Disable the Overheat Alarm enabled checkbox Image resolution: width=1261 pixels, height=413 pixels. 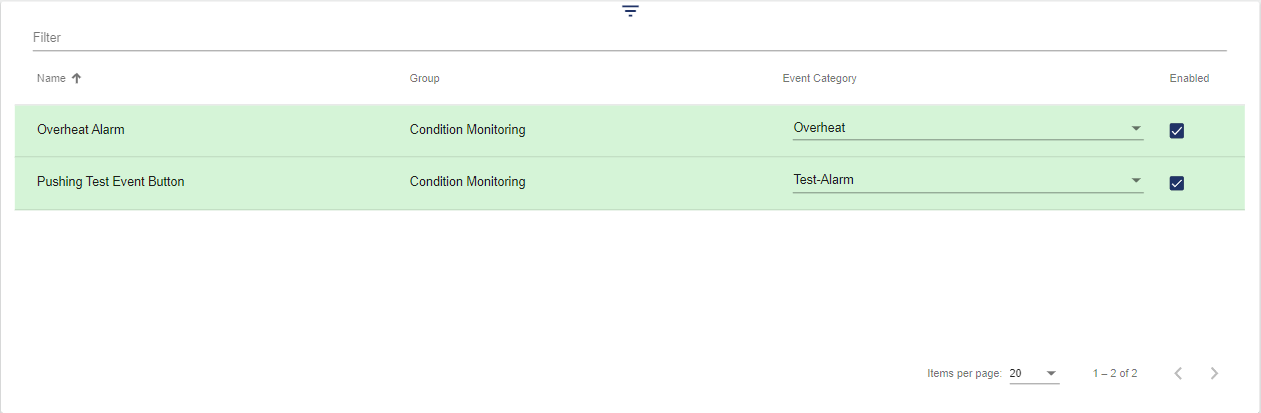point(1177,131)
